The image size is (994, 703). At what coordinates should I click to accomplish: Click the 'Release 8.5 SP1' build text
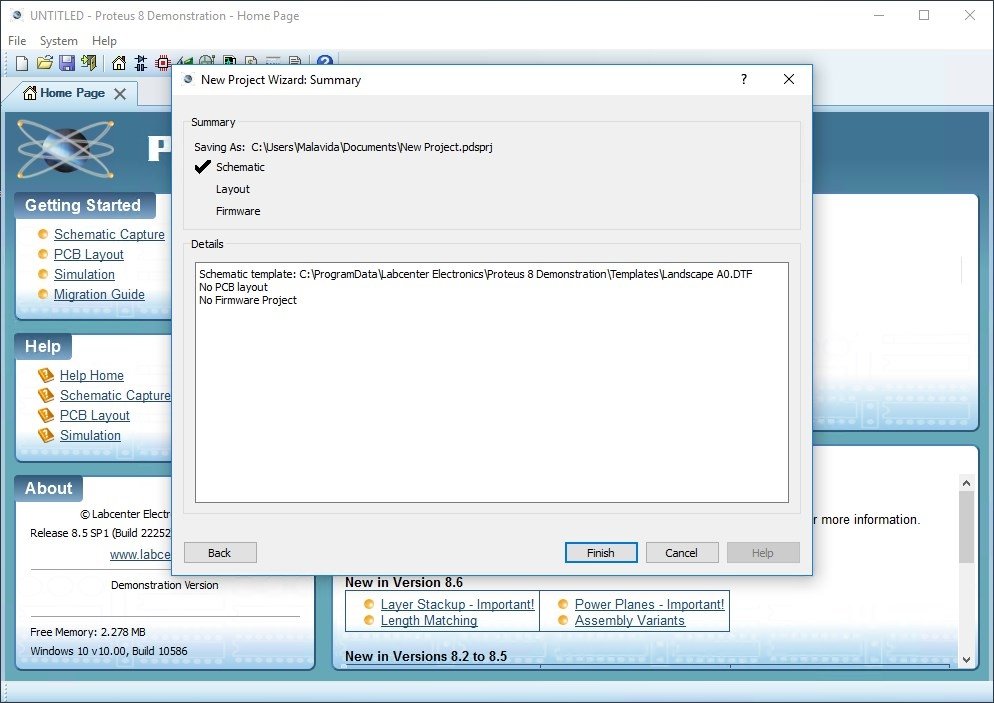coord(101,533)
